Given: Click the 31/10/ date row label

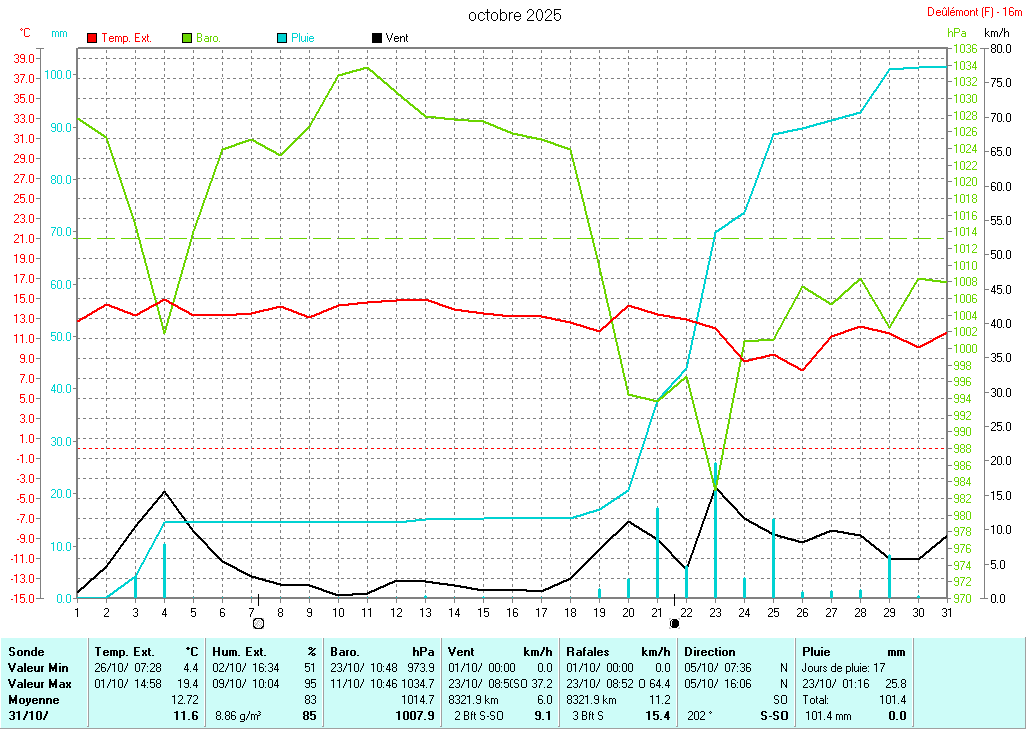Looking at the screenshot, I should point(29,716).
